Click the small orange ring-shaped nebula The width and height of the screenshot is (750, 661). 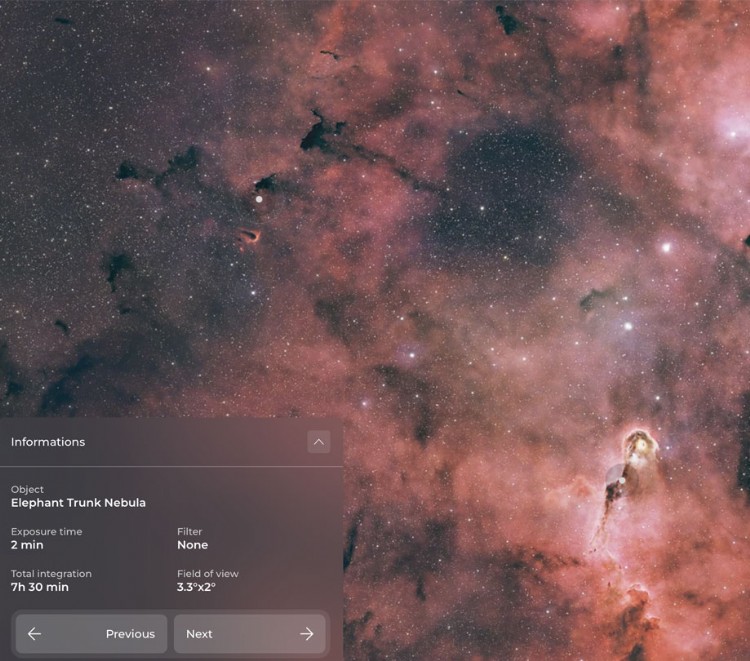pyautogui.click(x=248, y=236)
